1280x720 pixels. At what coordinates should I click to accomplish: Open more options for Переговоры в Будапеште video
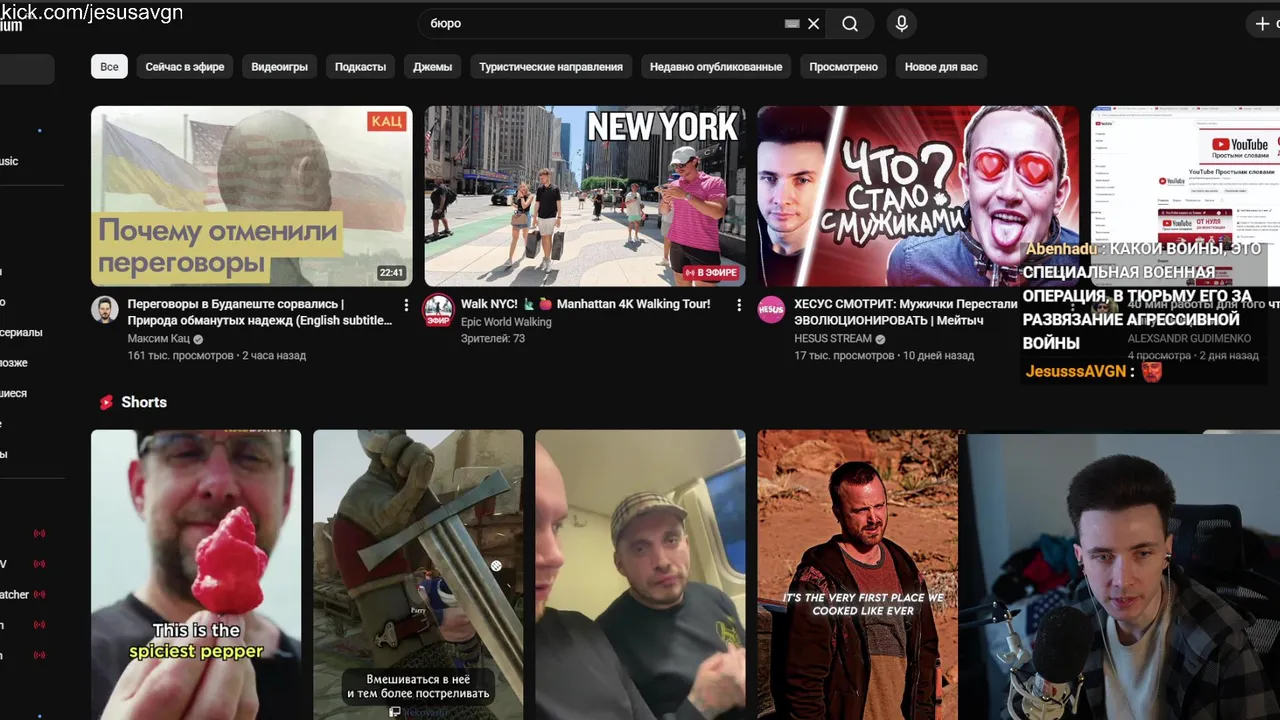coord(406,305)
